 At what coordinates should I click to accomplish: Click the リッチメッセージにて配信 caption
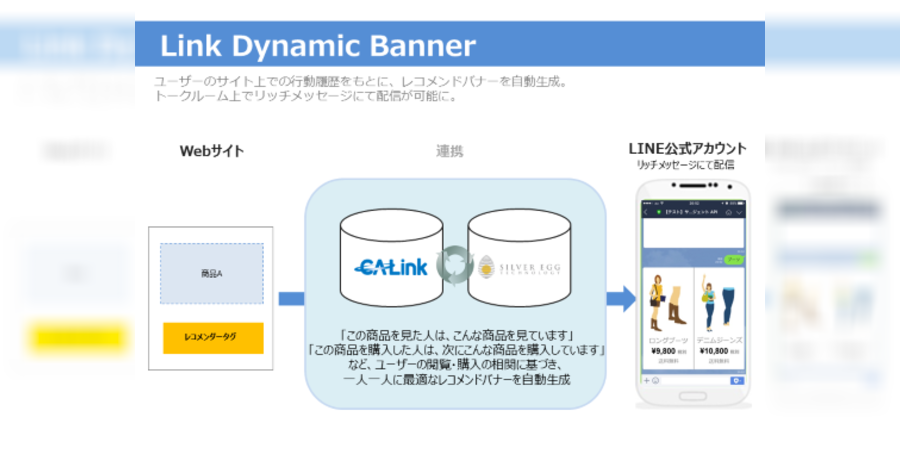685,165
